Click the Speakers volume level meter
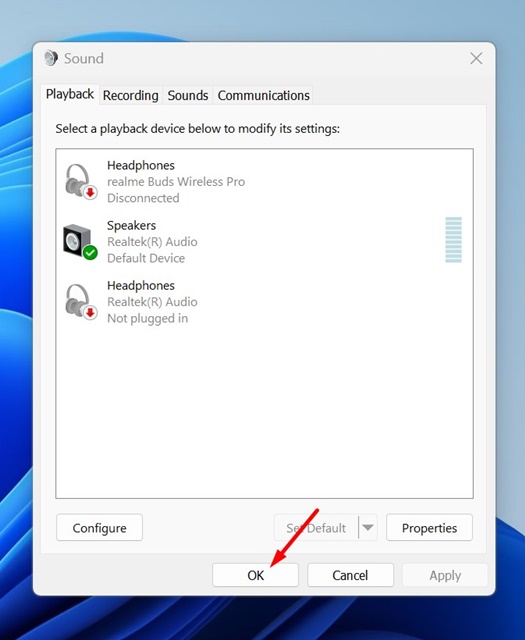Image resolution: width=525 pixels, height=640 pixels. (x=453, y=240)
